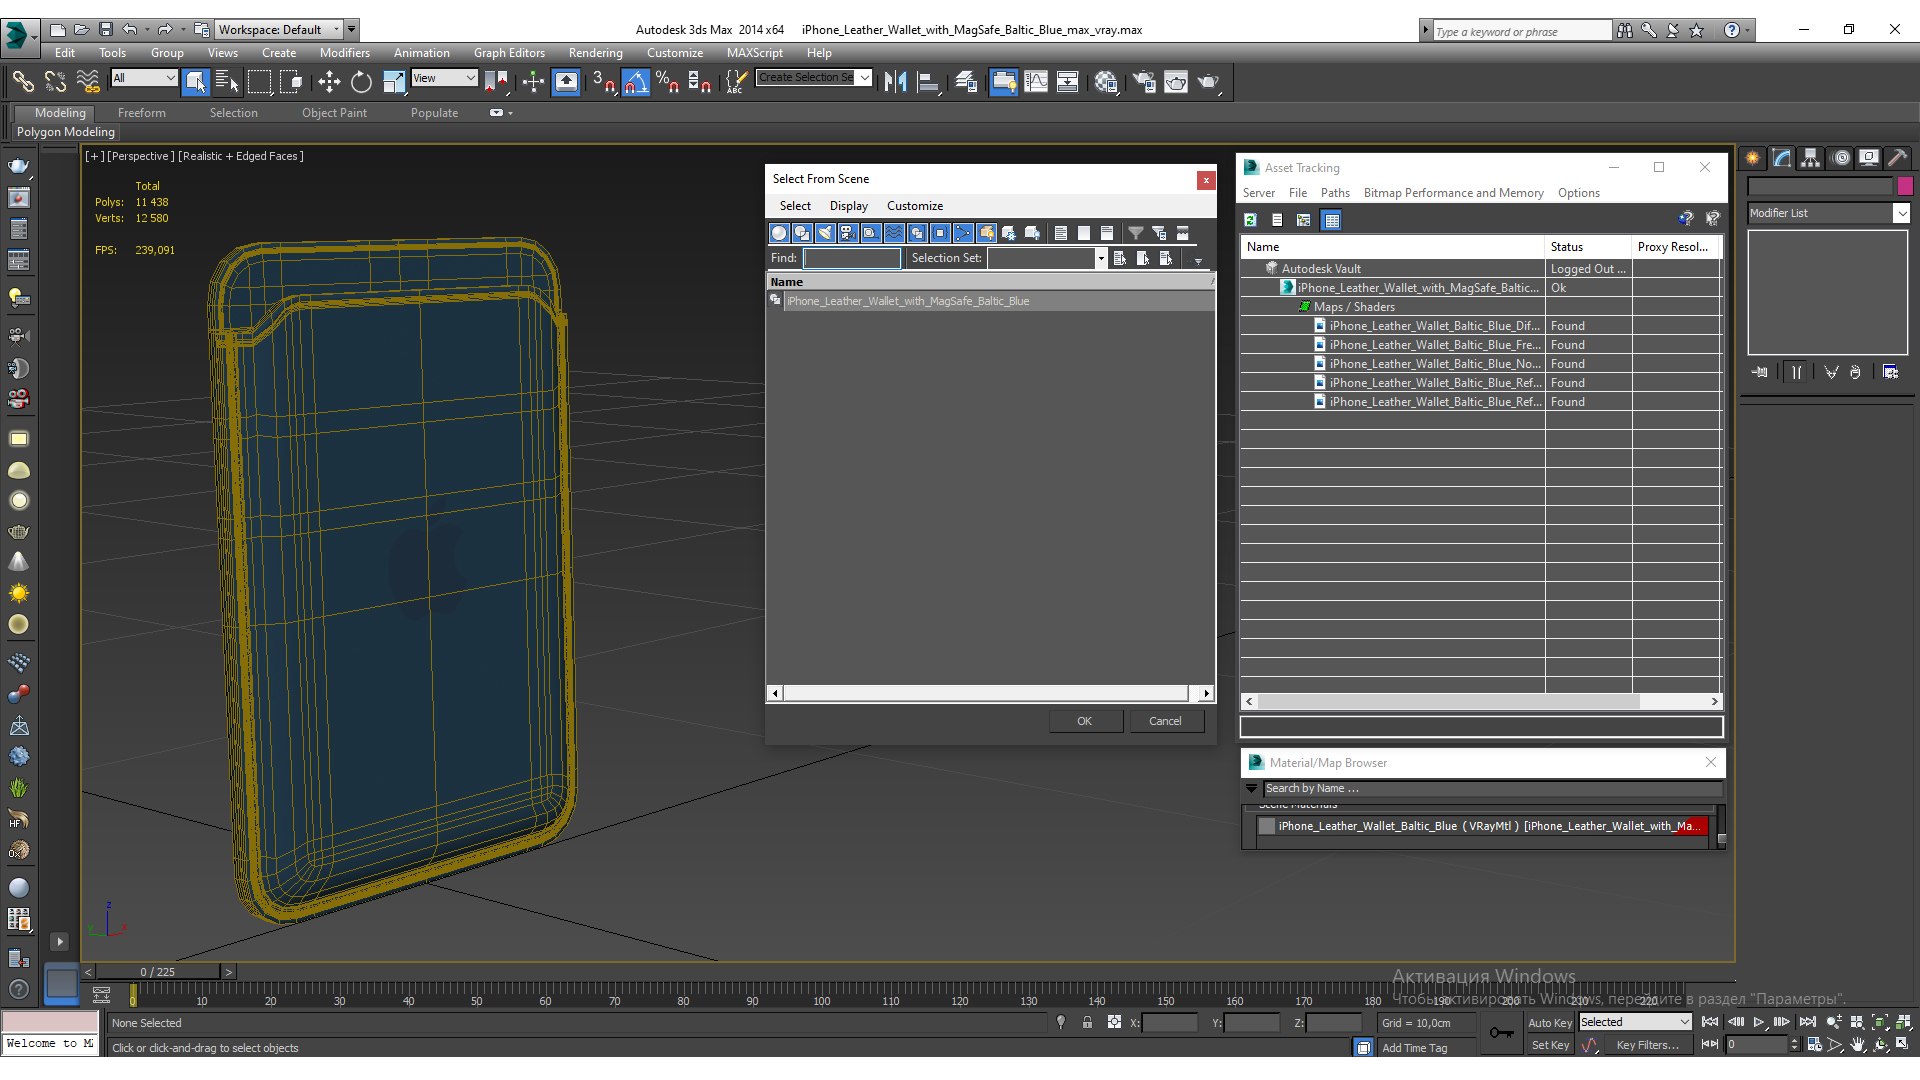Image resolution: width=1920 pixels, height=1080 pixels.
Task: Switch to the Freeform ribbon tab
Action: coord(141,113)
